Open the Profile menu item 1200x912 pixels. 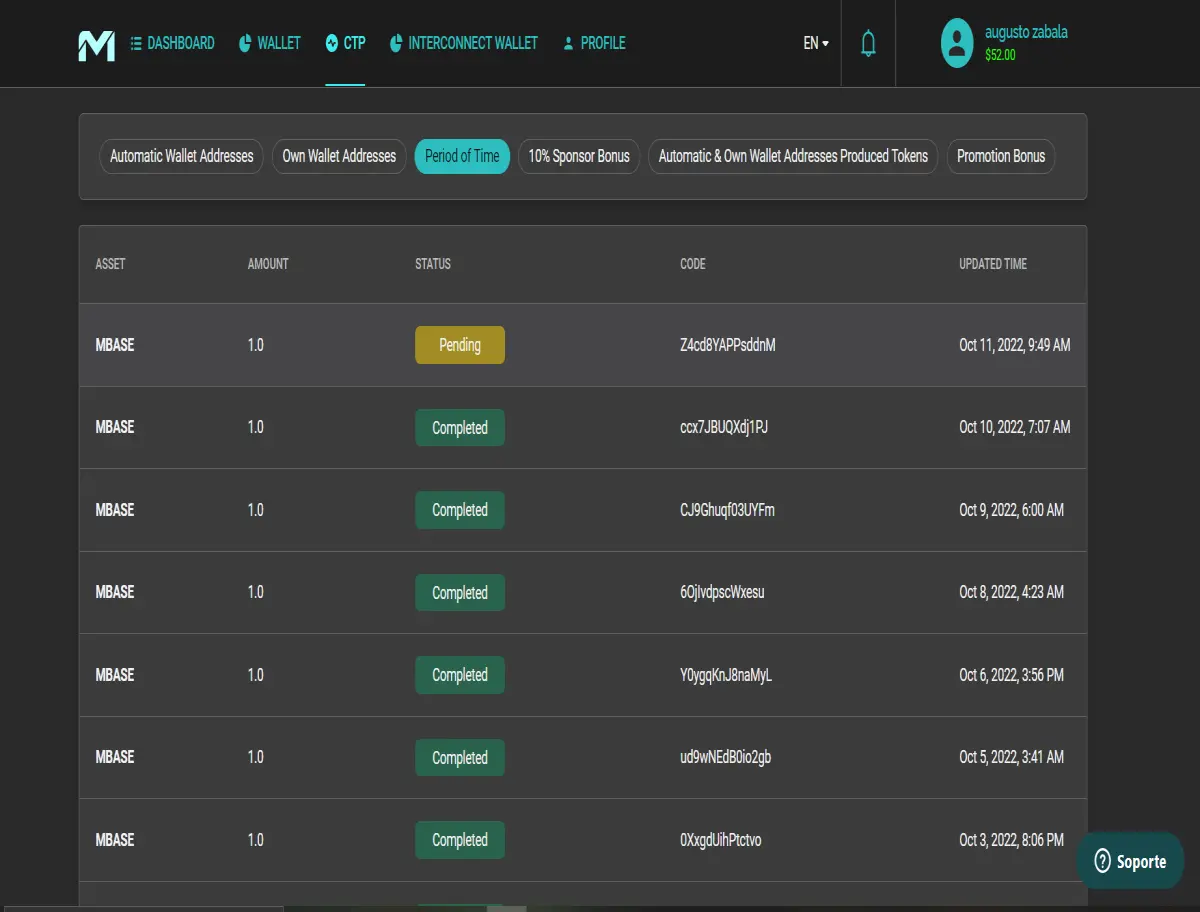594,43
